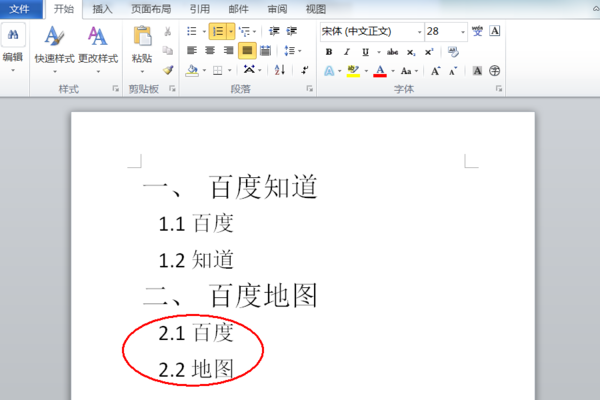Toggle justify alignment
Screen dimensions: 600x400
[247, 51]
